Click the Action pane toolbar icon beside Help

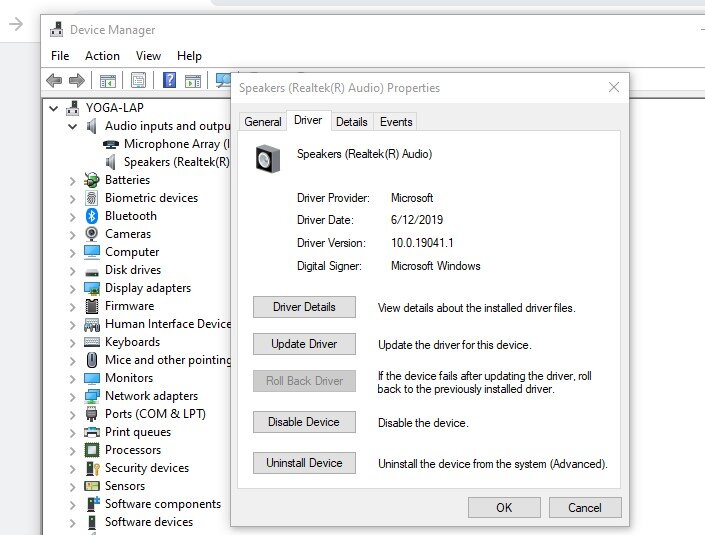click(192, 81)
